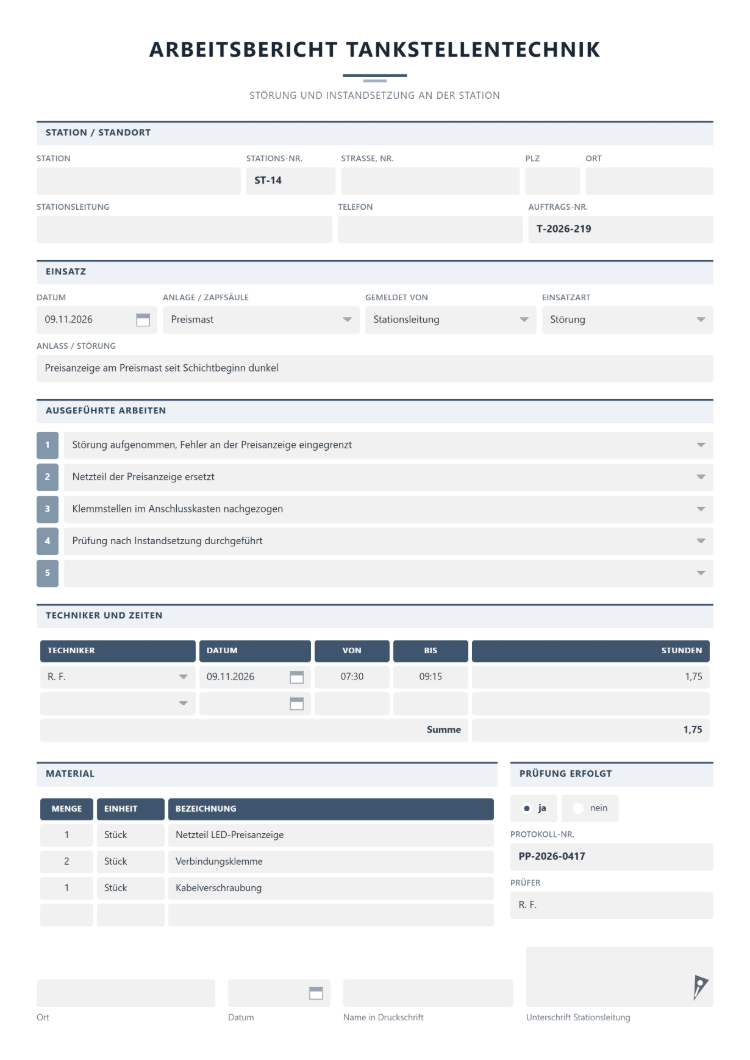Image resolution: width=750 pixels, height=1060 pixels.
Task: Click the Stationsleitung input field
Action: [x=185, y=230]
